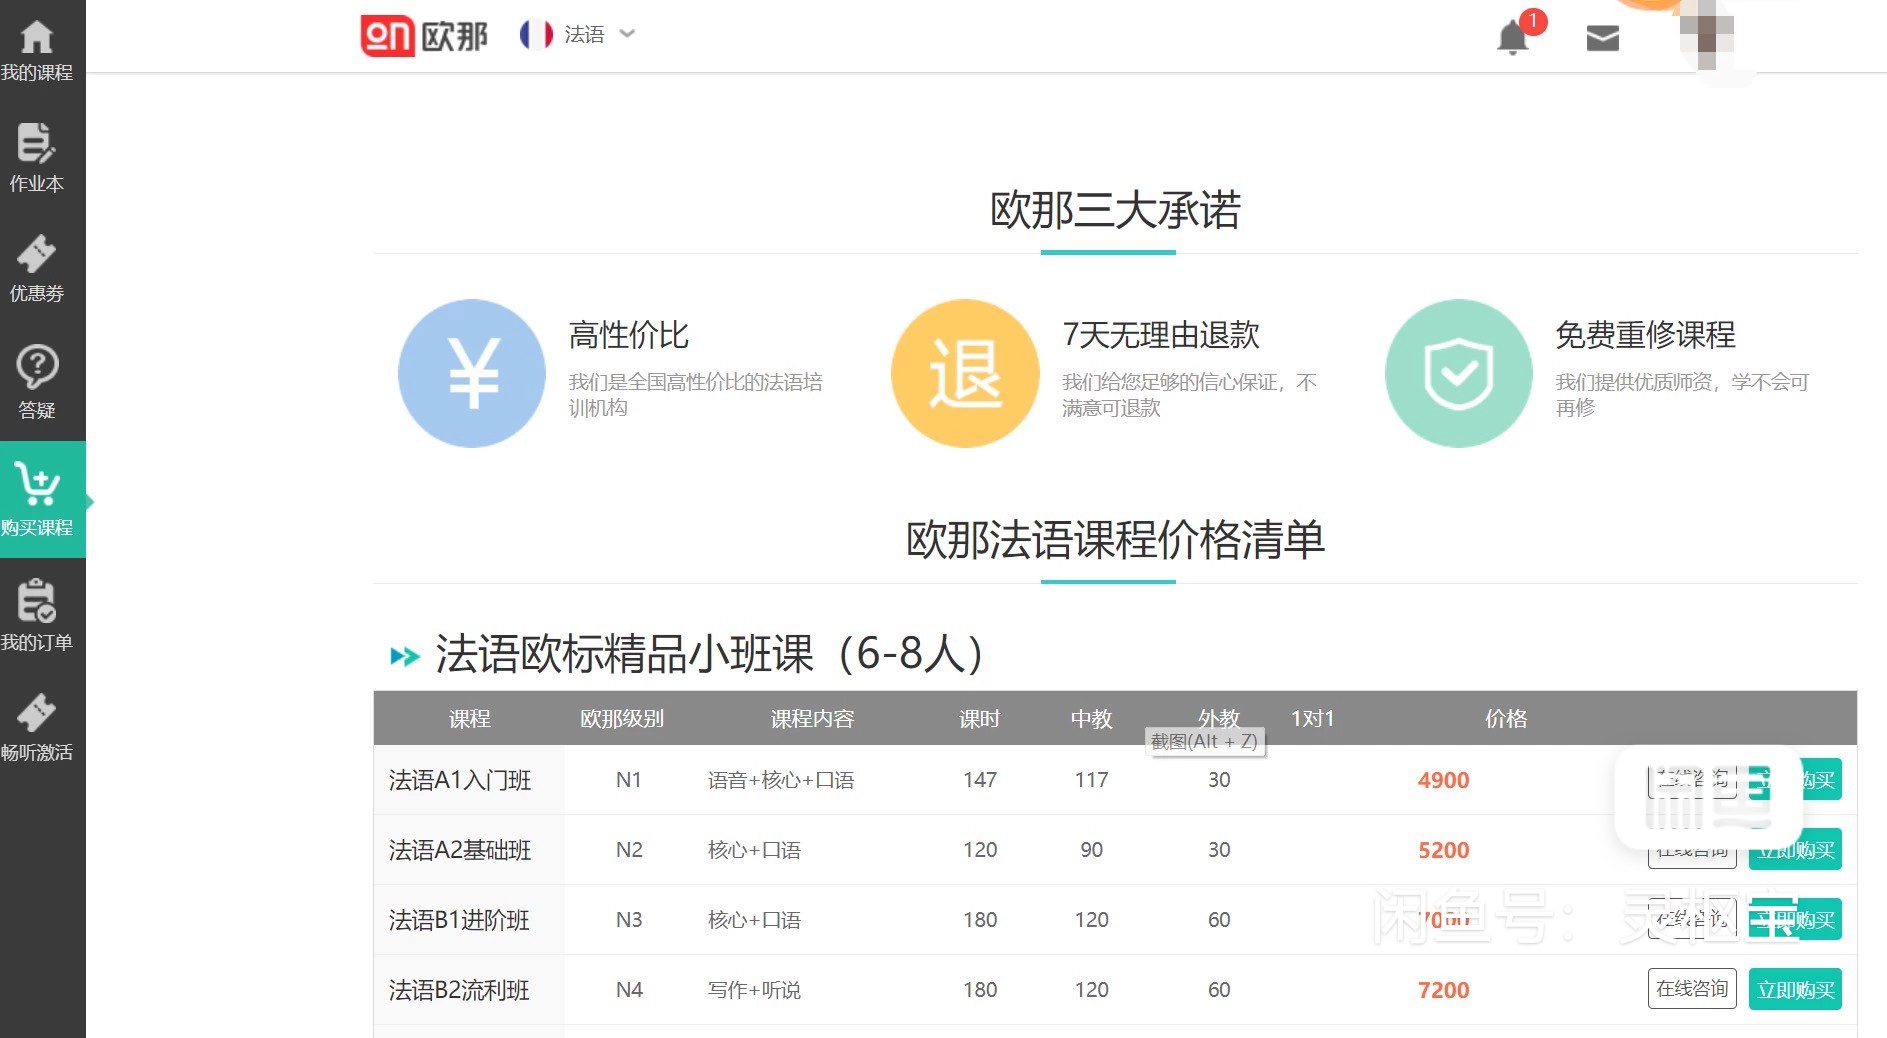Click the 法语A1入门班 course name

460,780
